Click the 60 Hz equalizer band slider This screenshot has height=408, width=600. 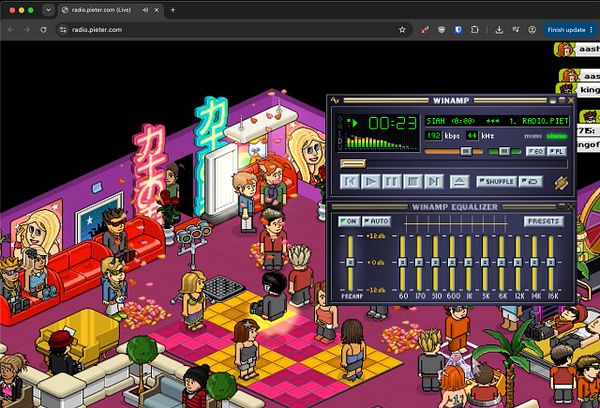point(403,263)
